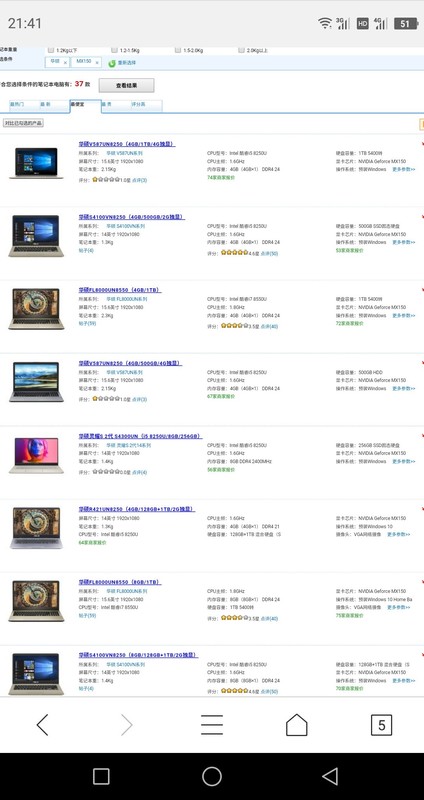The width and height of the screenshot is (424, 800).
Task: Open the 67家商家报价 link
Action: 221,396
